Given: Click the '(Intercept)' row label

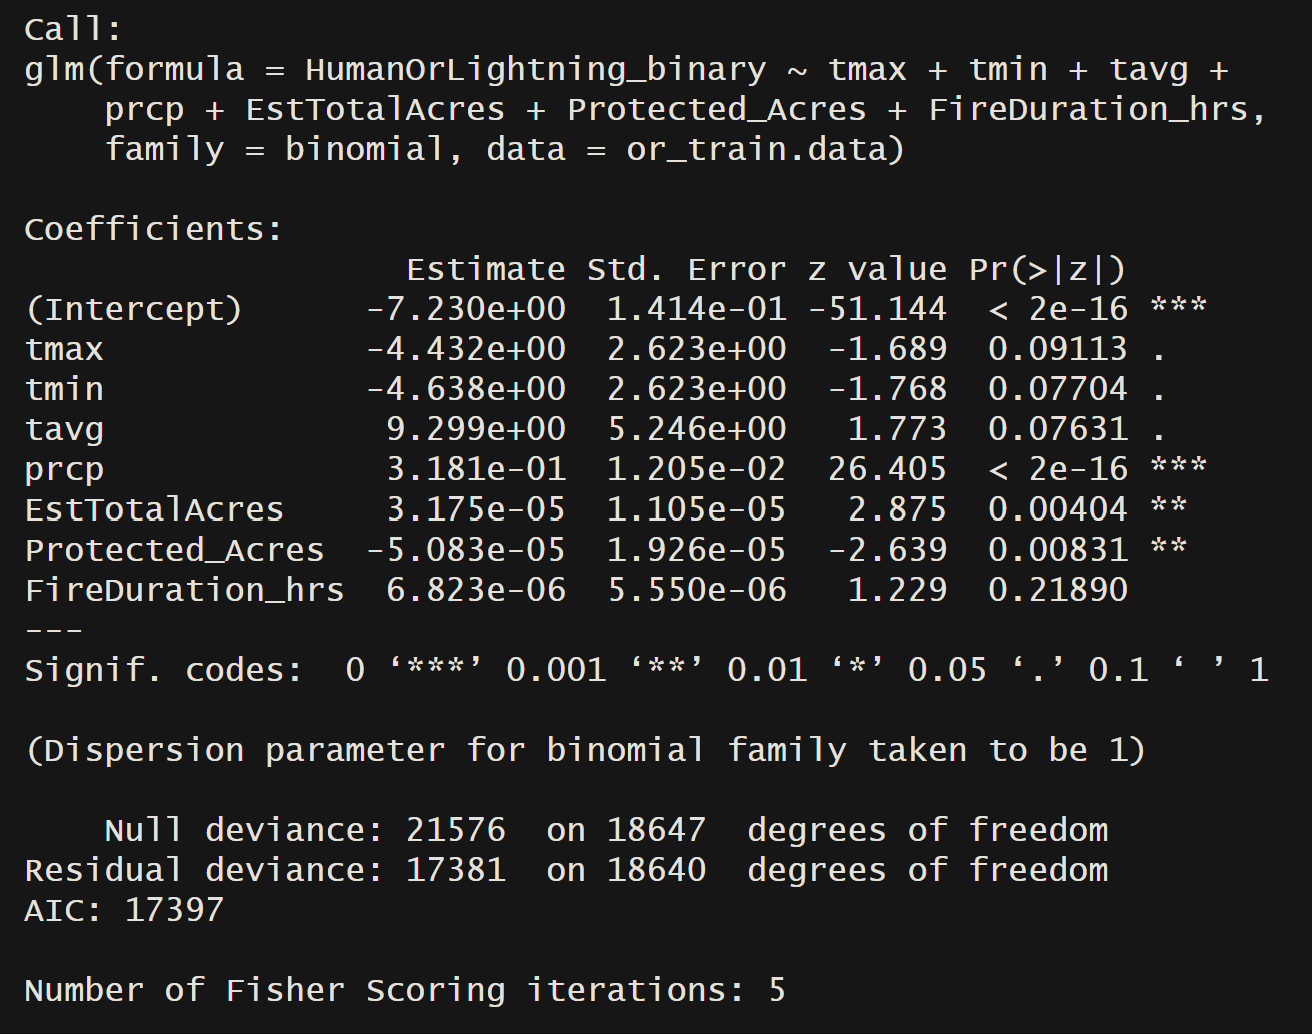Looking at the screenshot, I should point(133,309).
